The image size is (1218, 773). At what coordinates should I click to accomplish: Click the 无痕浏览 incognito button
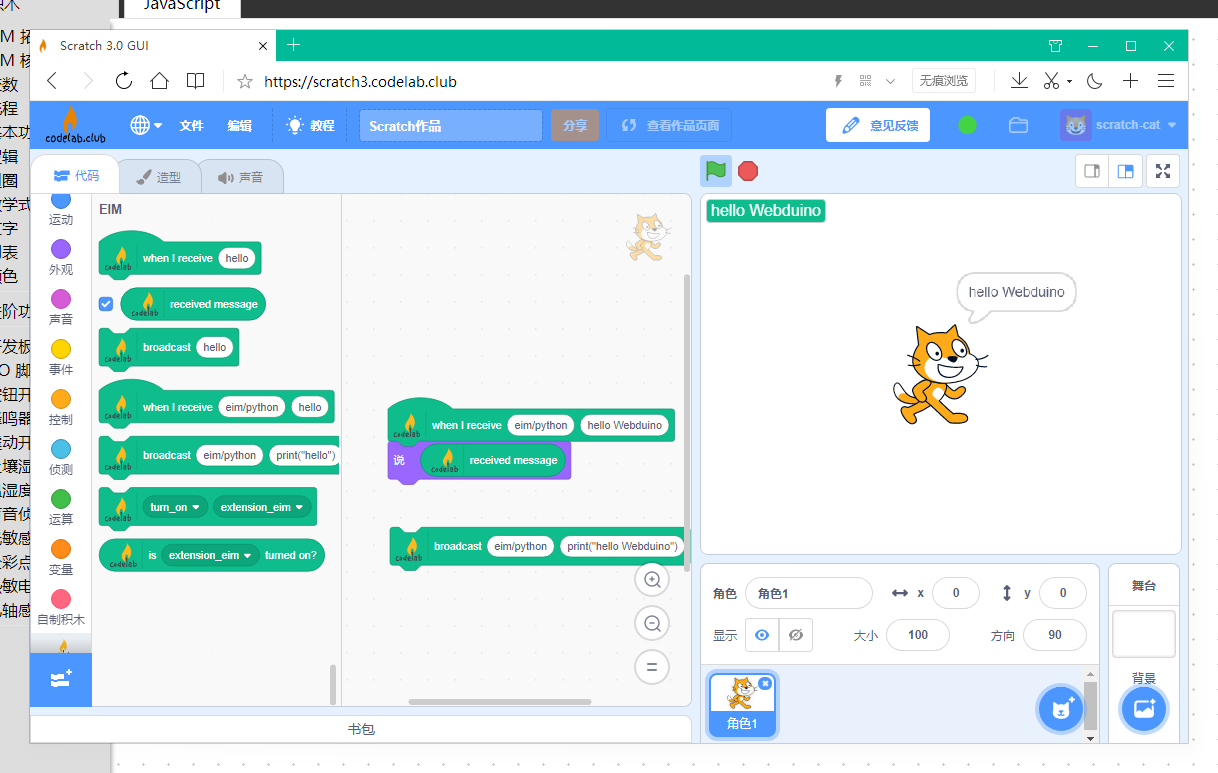click(x=945, y=81)
